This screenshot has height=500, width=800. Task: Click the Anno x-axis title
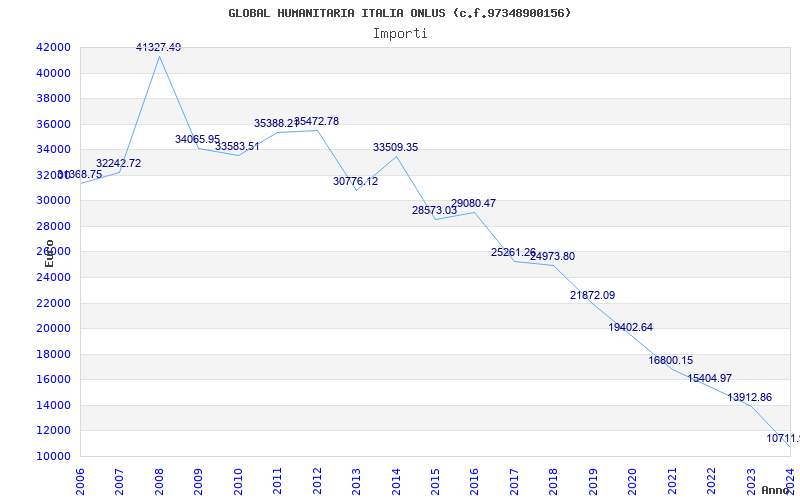click(x=775, y=490)
